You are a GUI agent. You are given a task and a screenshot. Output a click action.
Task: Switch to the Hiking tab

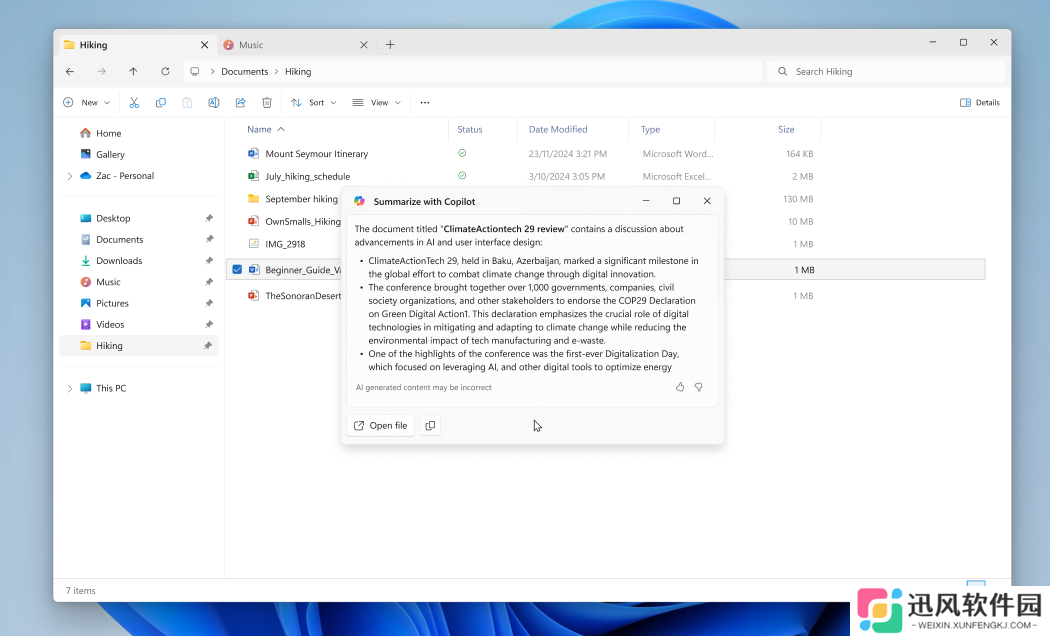tap(137, 45)
